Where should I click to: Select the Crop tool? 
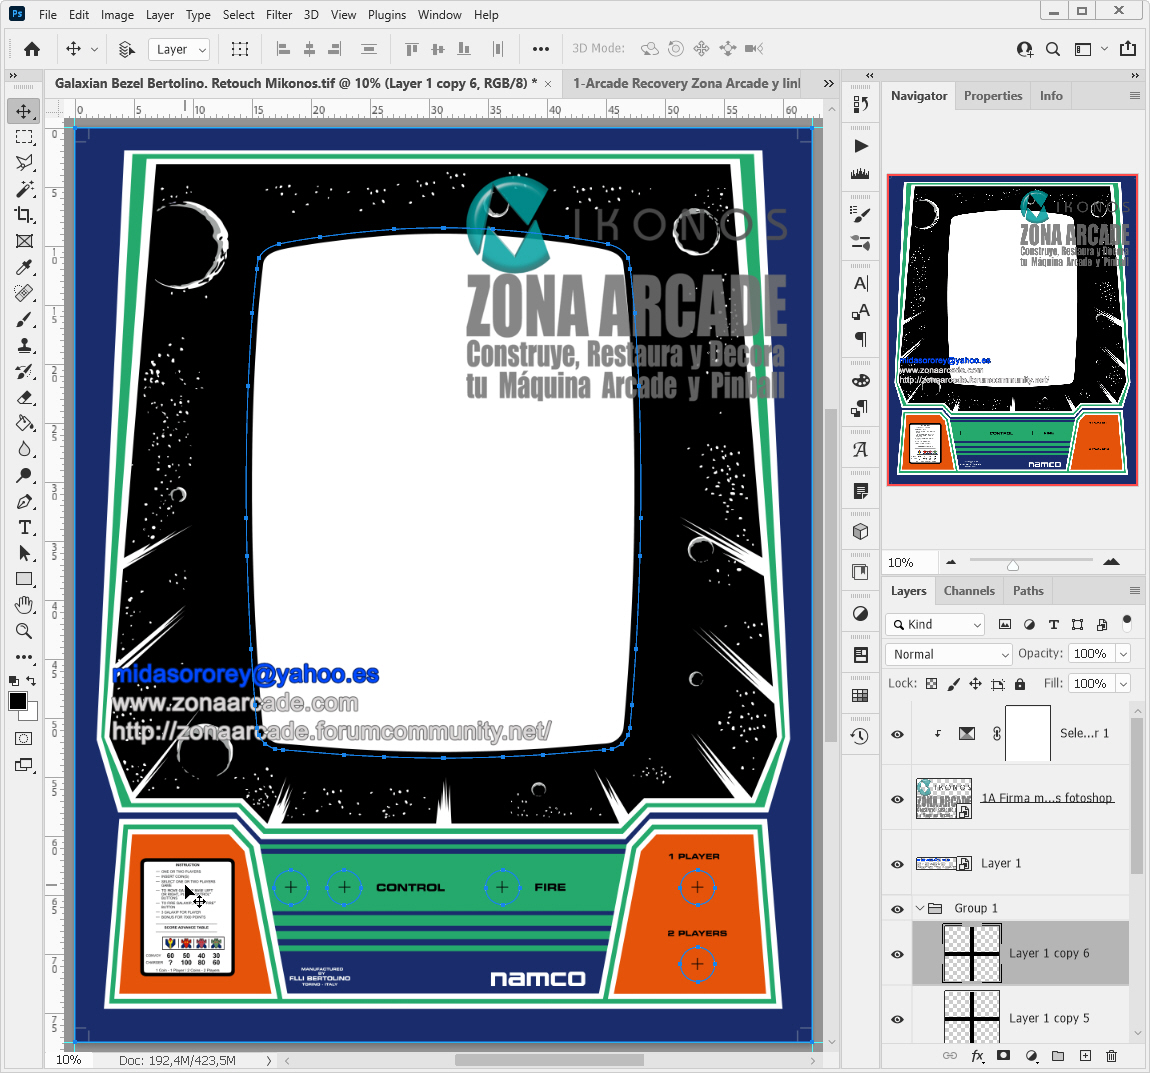tap(24, 215)
